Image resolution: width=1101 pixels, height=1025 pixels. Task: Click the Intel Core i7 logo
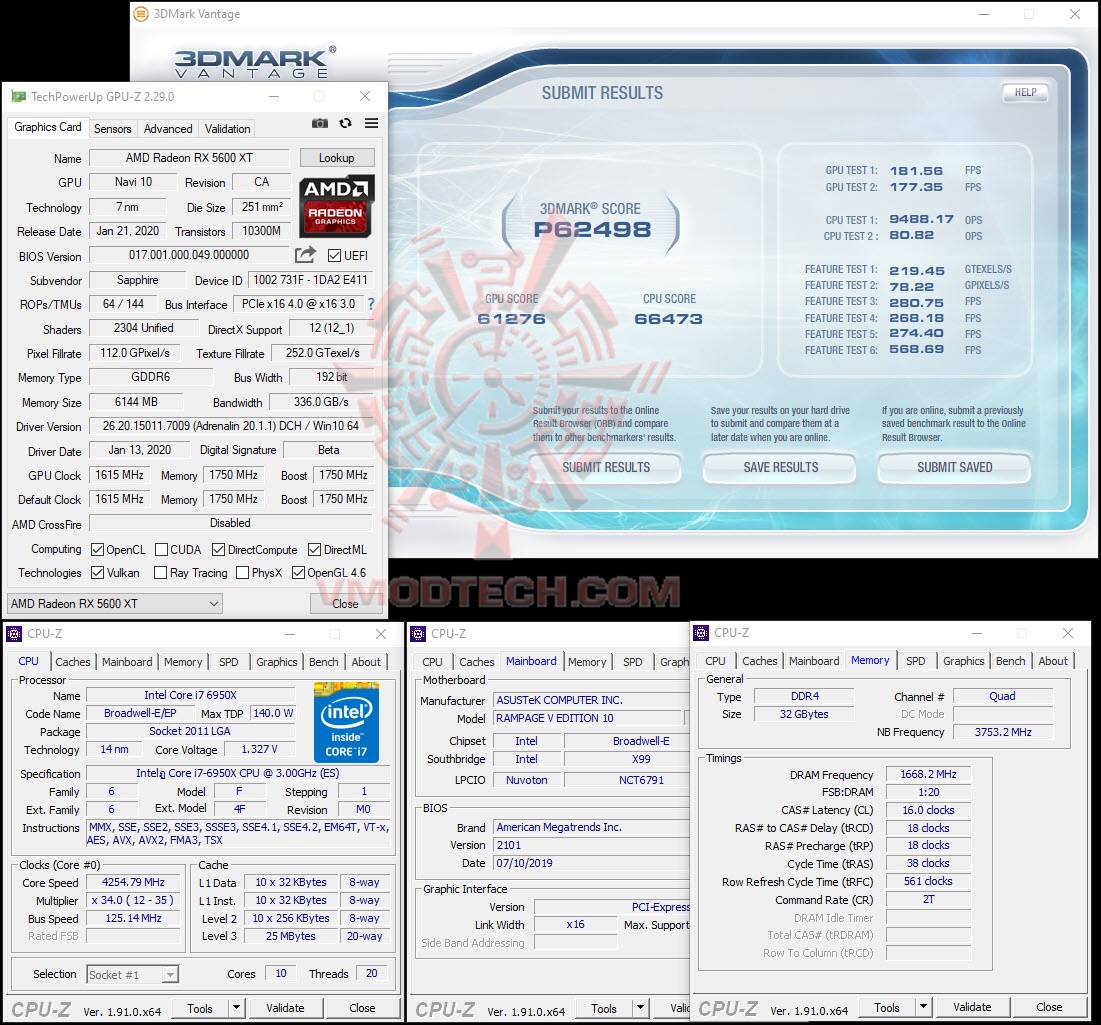346,722
